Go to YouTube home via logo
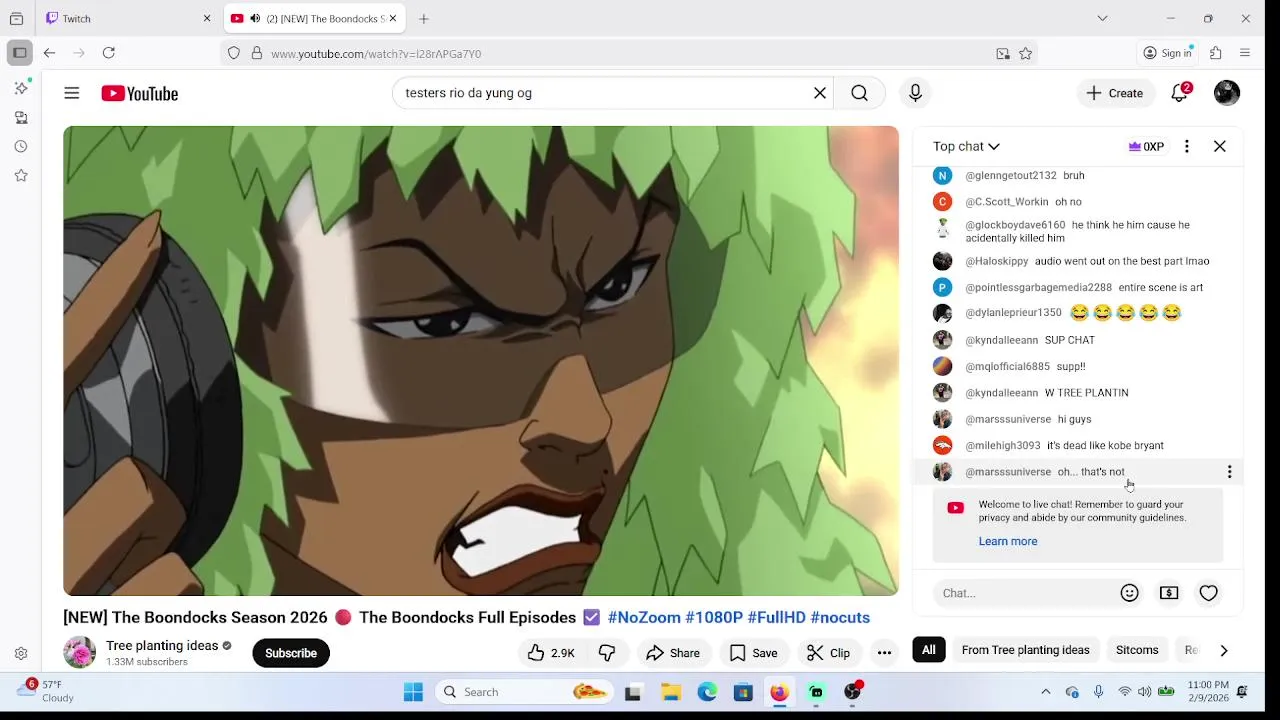 pos(140,93)
